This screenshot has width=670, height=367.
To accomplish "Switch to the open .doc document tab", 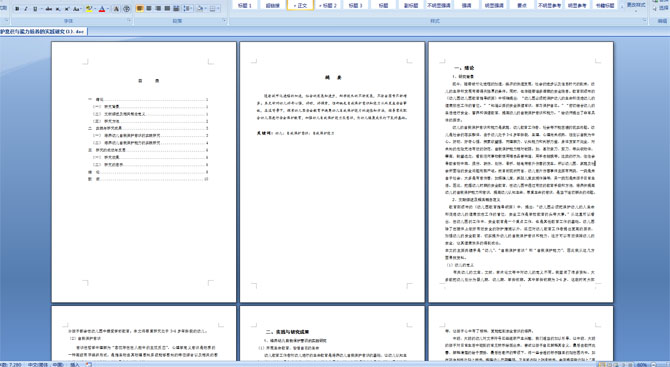I will (43, 31).
